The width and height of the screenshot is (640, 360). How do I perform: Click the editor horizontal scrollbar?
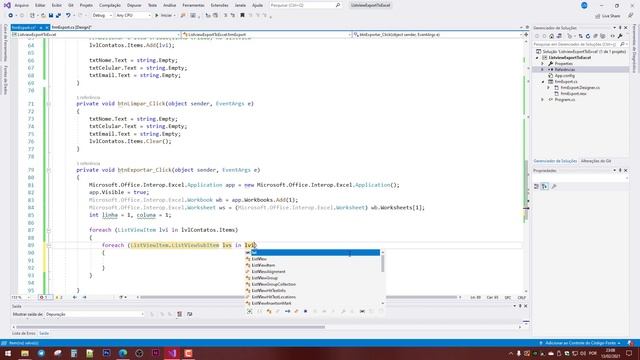pyautogui.click(x=298, y=297)
